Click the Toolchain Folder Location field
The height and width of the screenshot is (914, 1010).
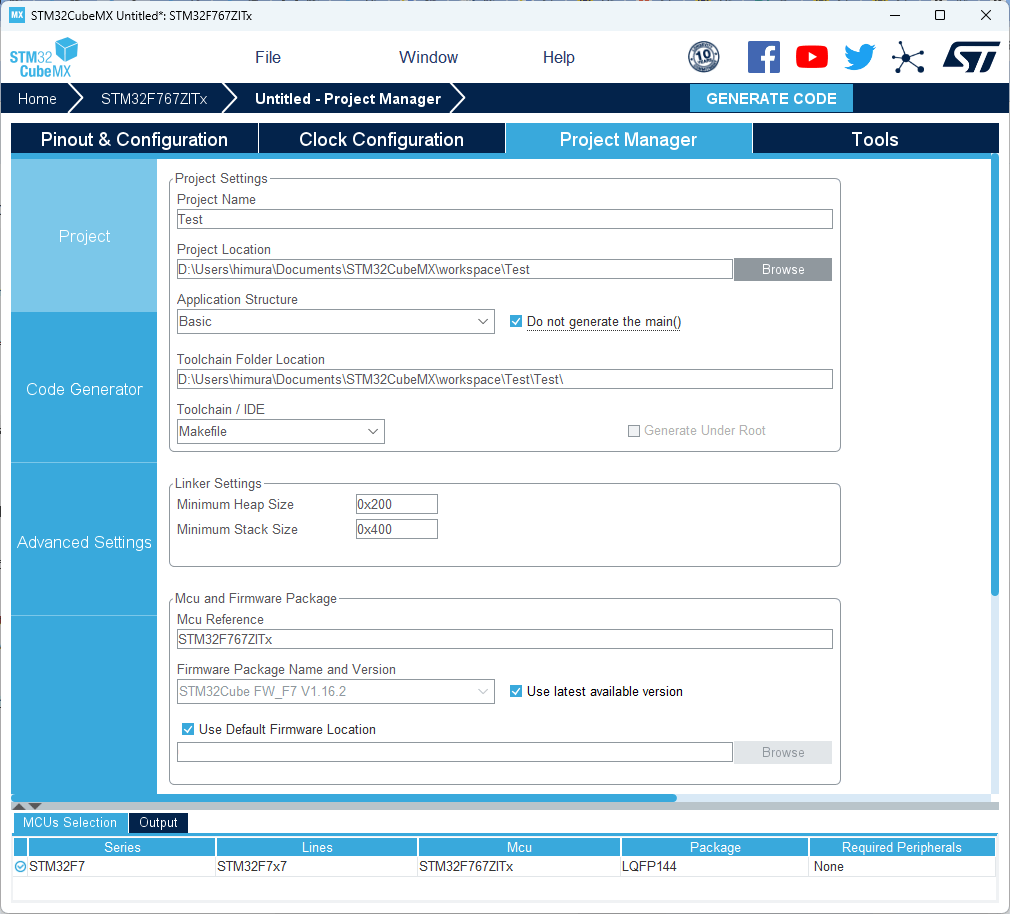(x=504, y=379)
